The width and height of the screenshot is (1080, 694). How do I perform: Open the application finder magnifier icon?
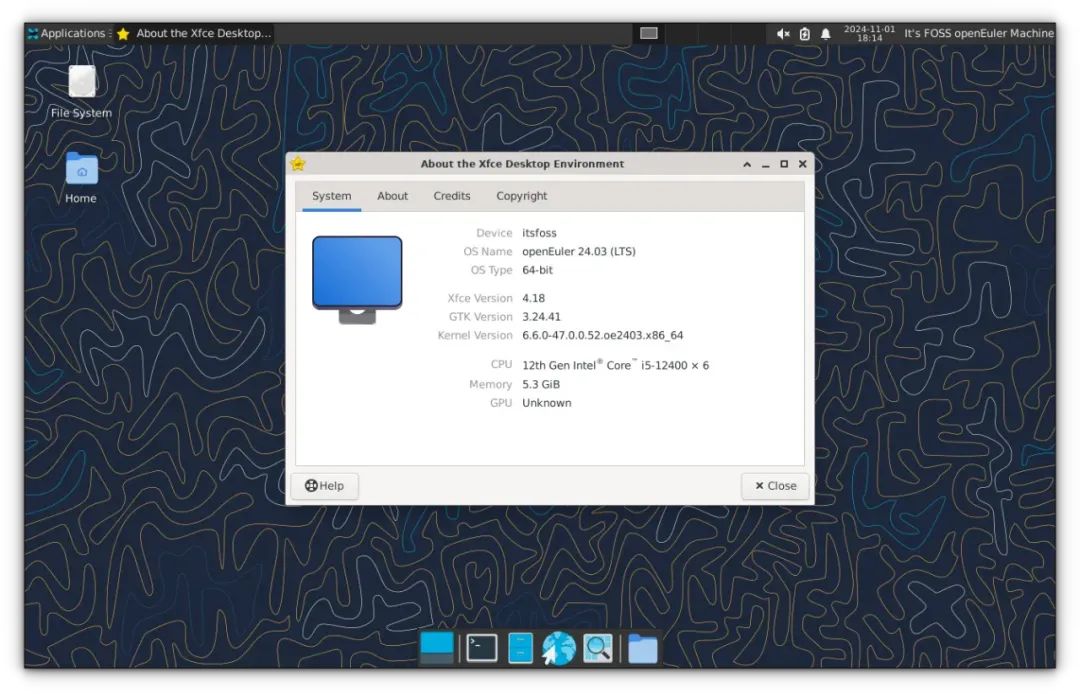pyautogui.click(x=597, y=648)
